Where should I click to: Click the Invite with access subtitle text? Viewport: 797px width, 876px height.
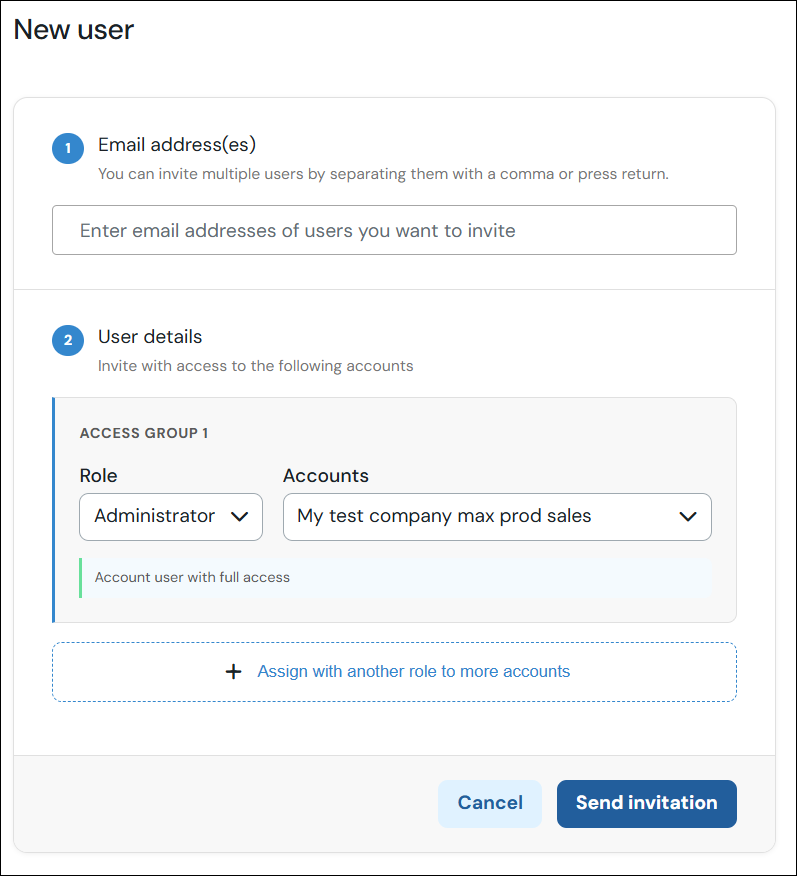click(x=256, y=366)
